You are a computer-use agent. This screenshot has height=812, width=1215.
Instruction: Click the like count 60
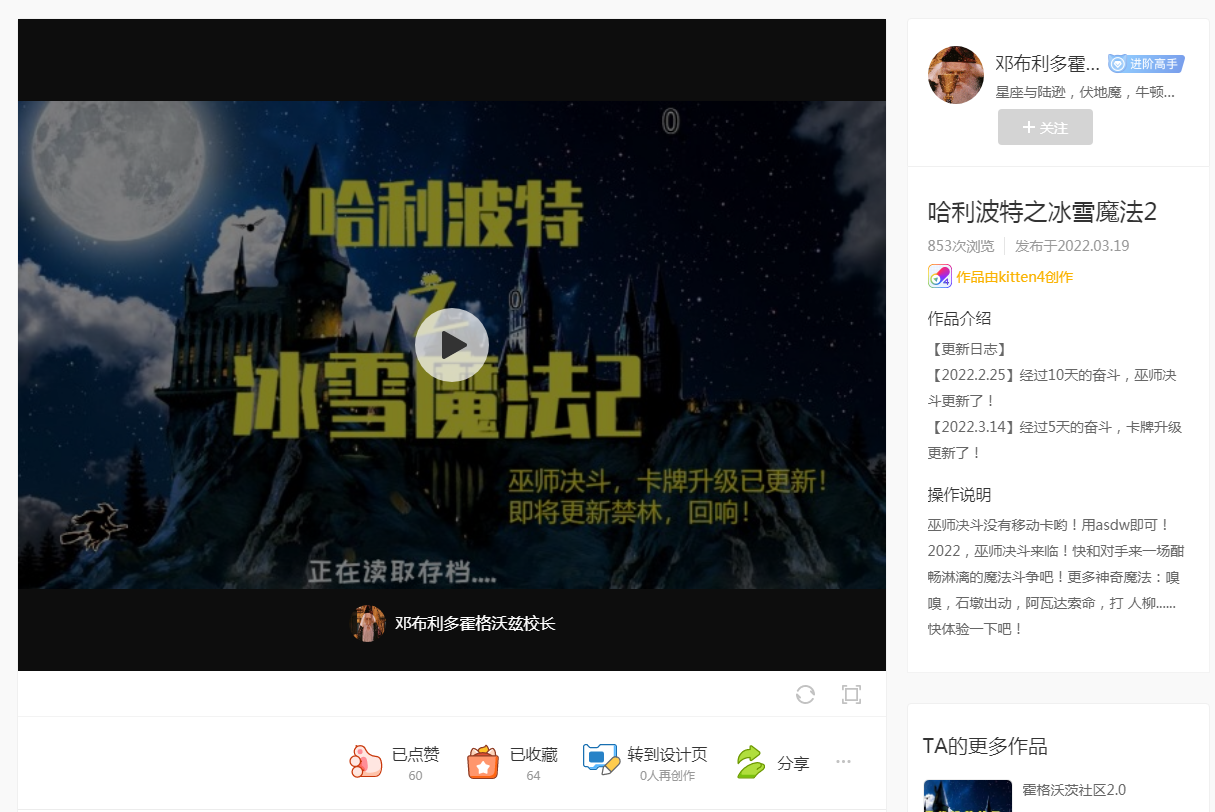[x=415, y=776]
